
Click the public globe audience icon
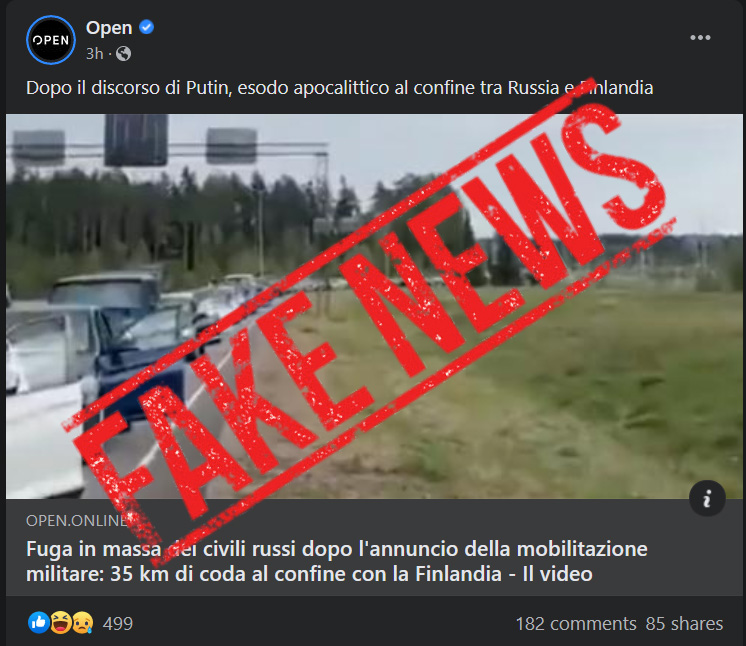(x=123, y=54)
